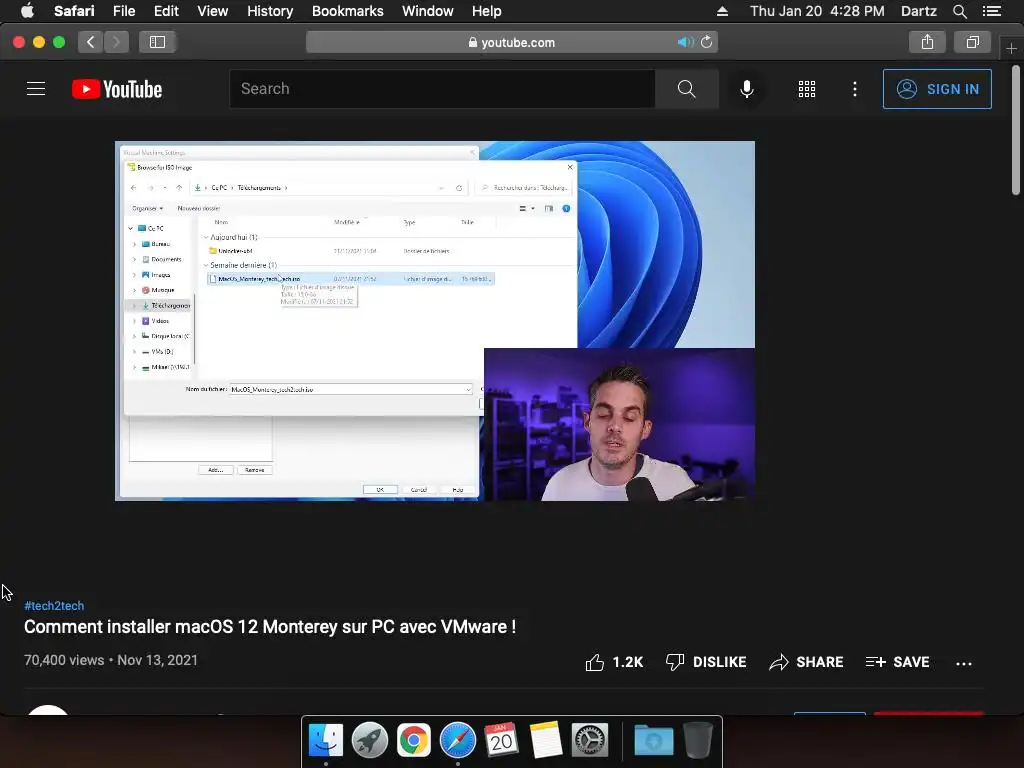Start voice search with microphone icon
The image size is (1024, 768).
coord(746,89)
